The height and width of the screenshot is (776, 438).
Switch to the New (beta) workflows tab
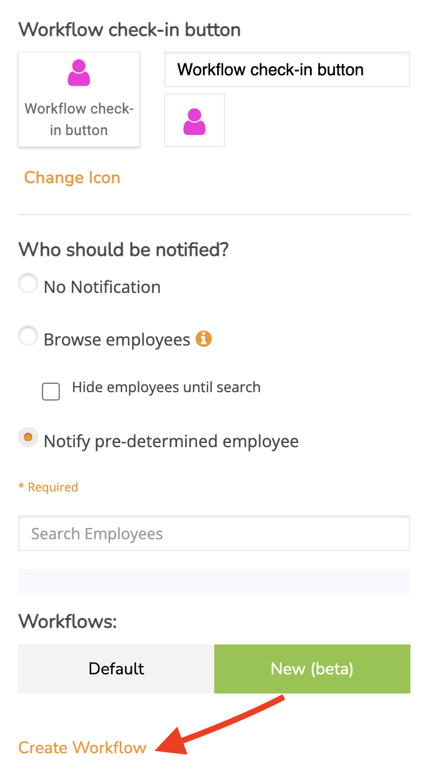click(x=312, y=669)
